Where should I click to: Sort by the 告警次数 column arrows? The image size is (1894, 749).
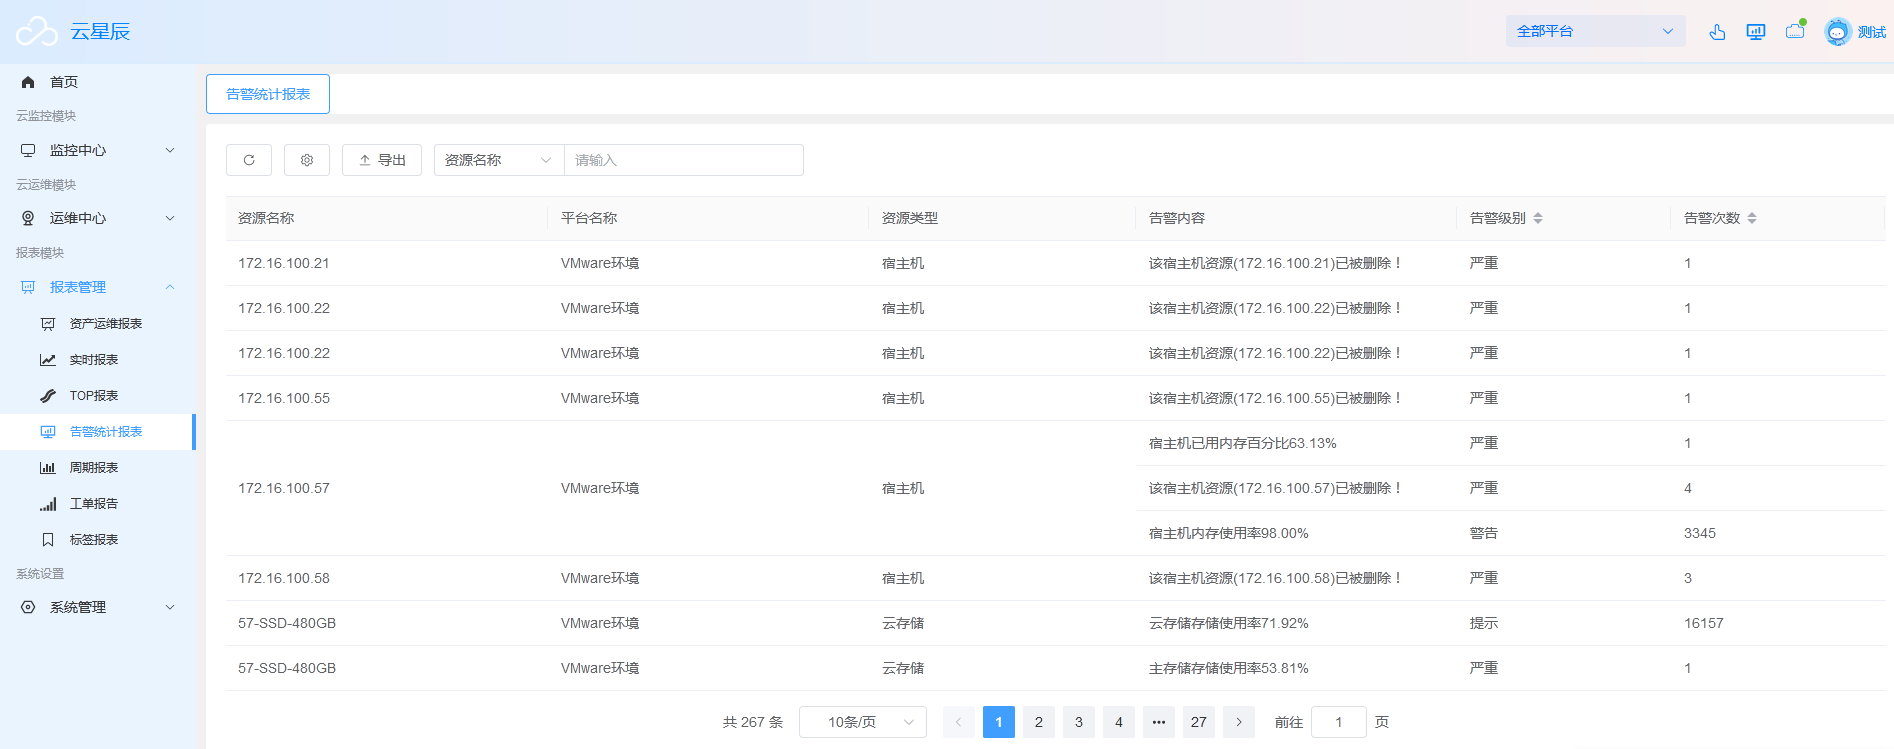(1752, 218)
